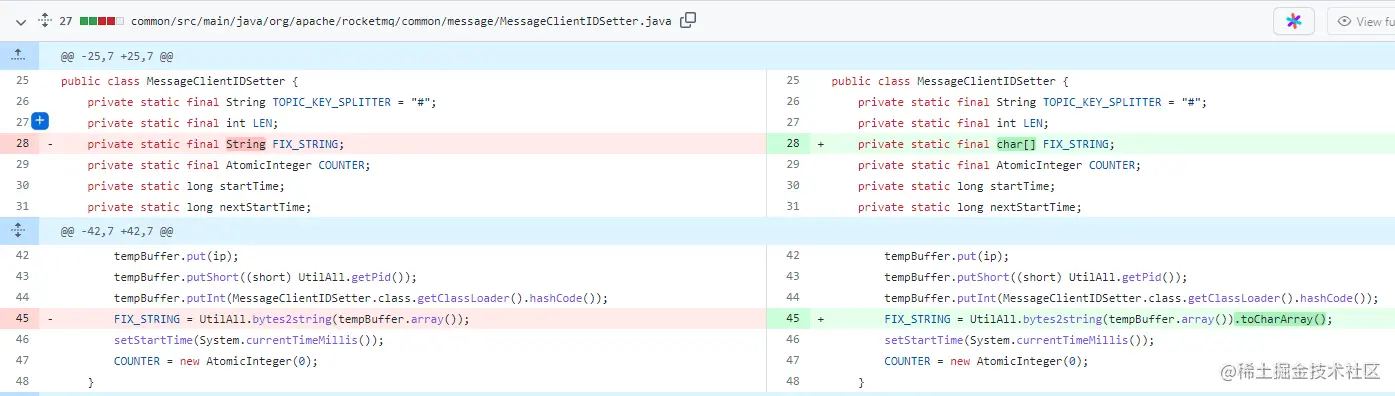Open the Copilot sparkle icon button

(1294, 21)
